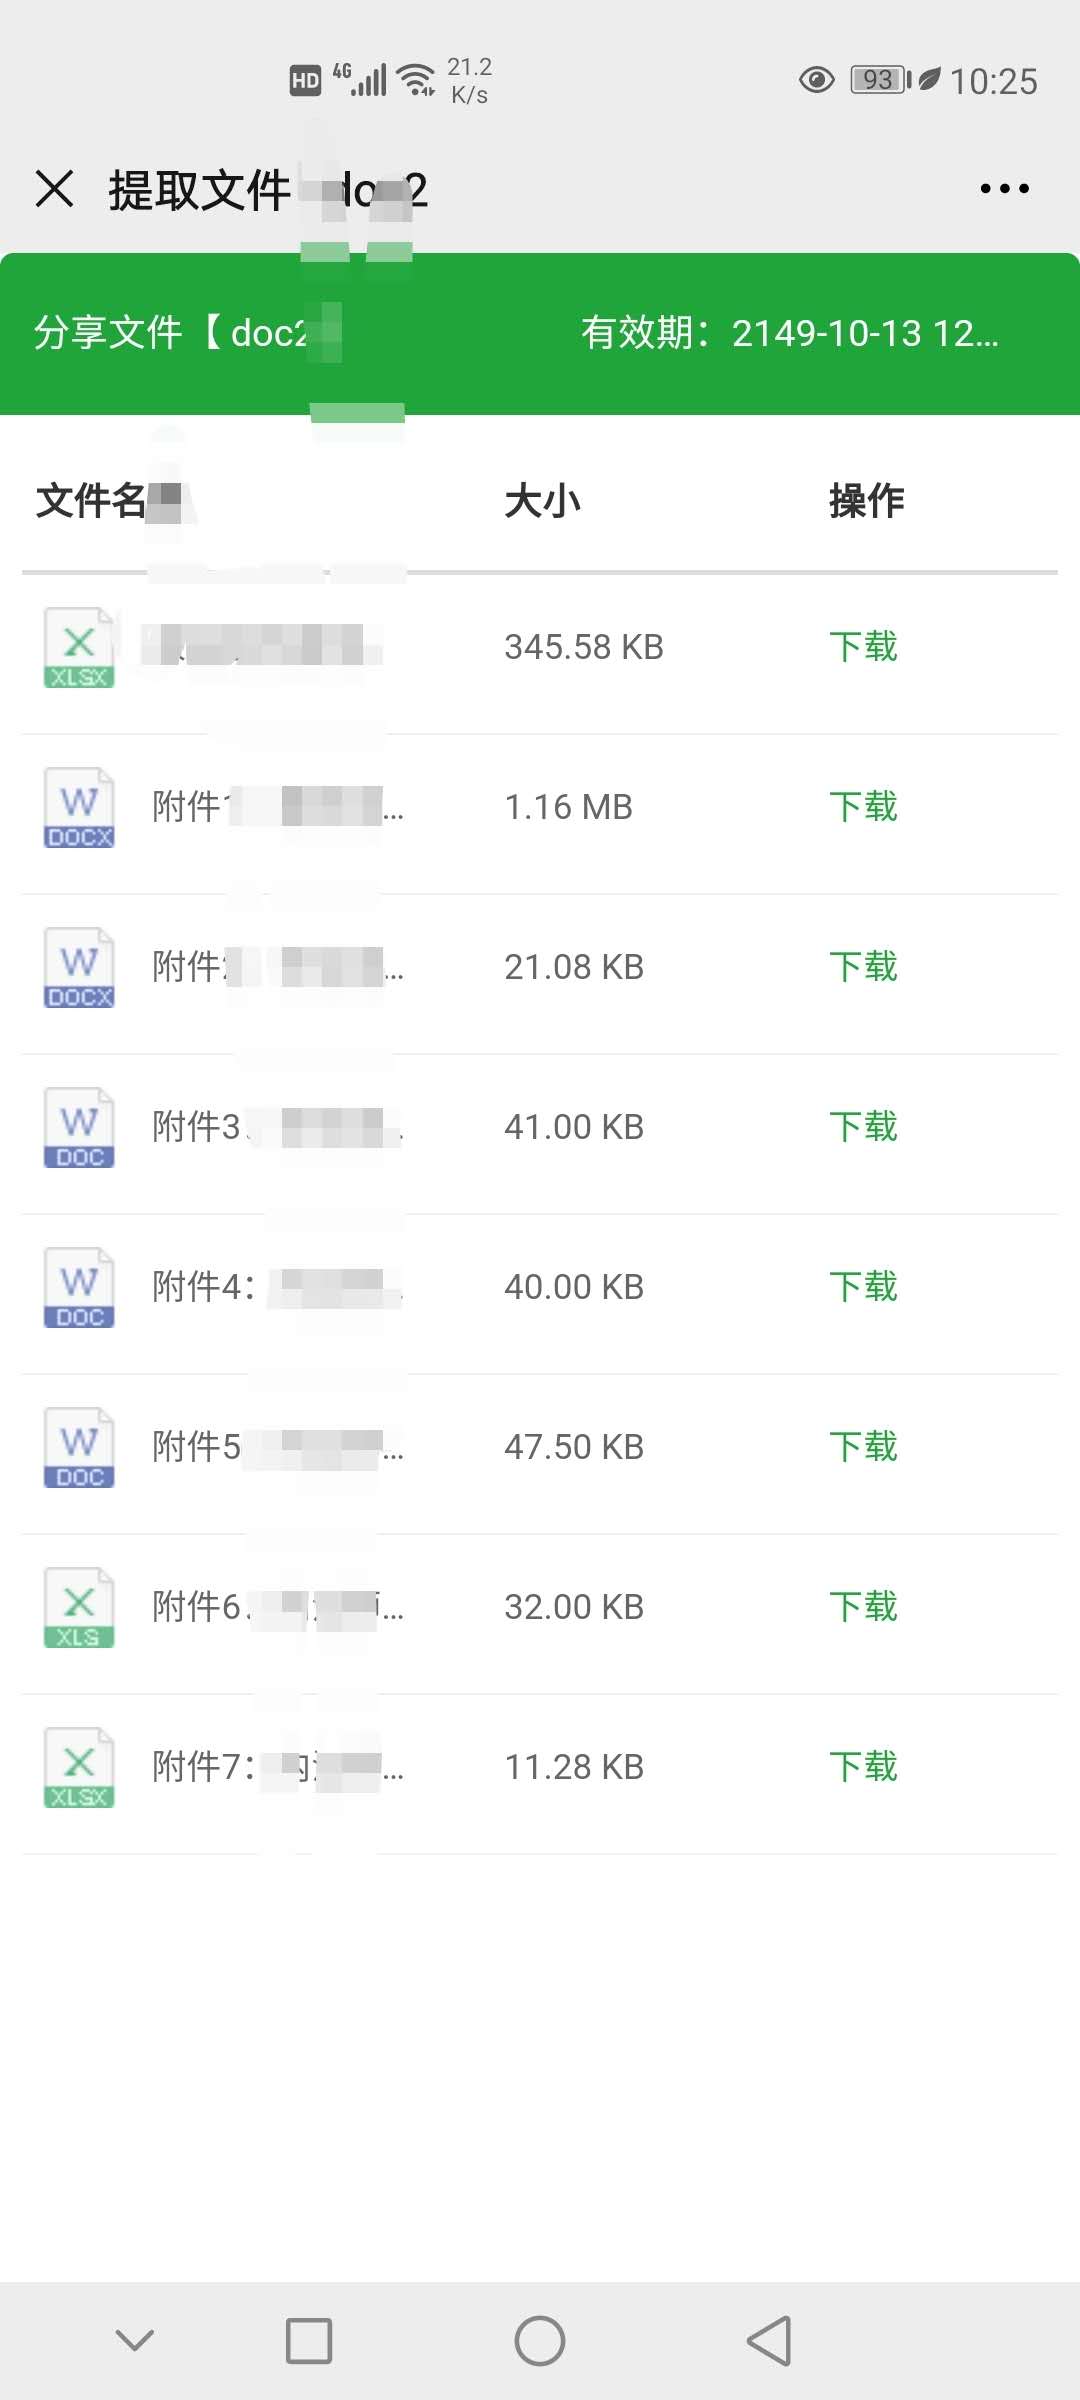
Task: Tap the 有效期 expiry date text
Action: 790,333
